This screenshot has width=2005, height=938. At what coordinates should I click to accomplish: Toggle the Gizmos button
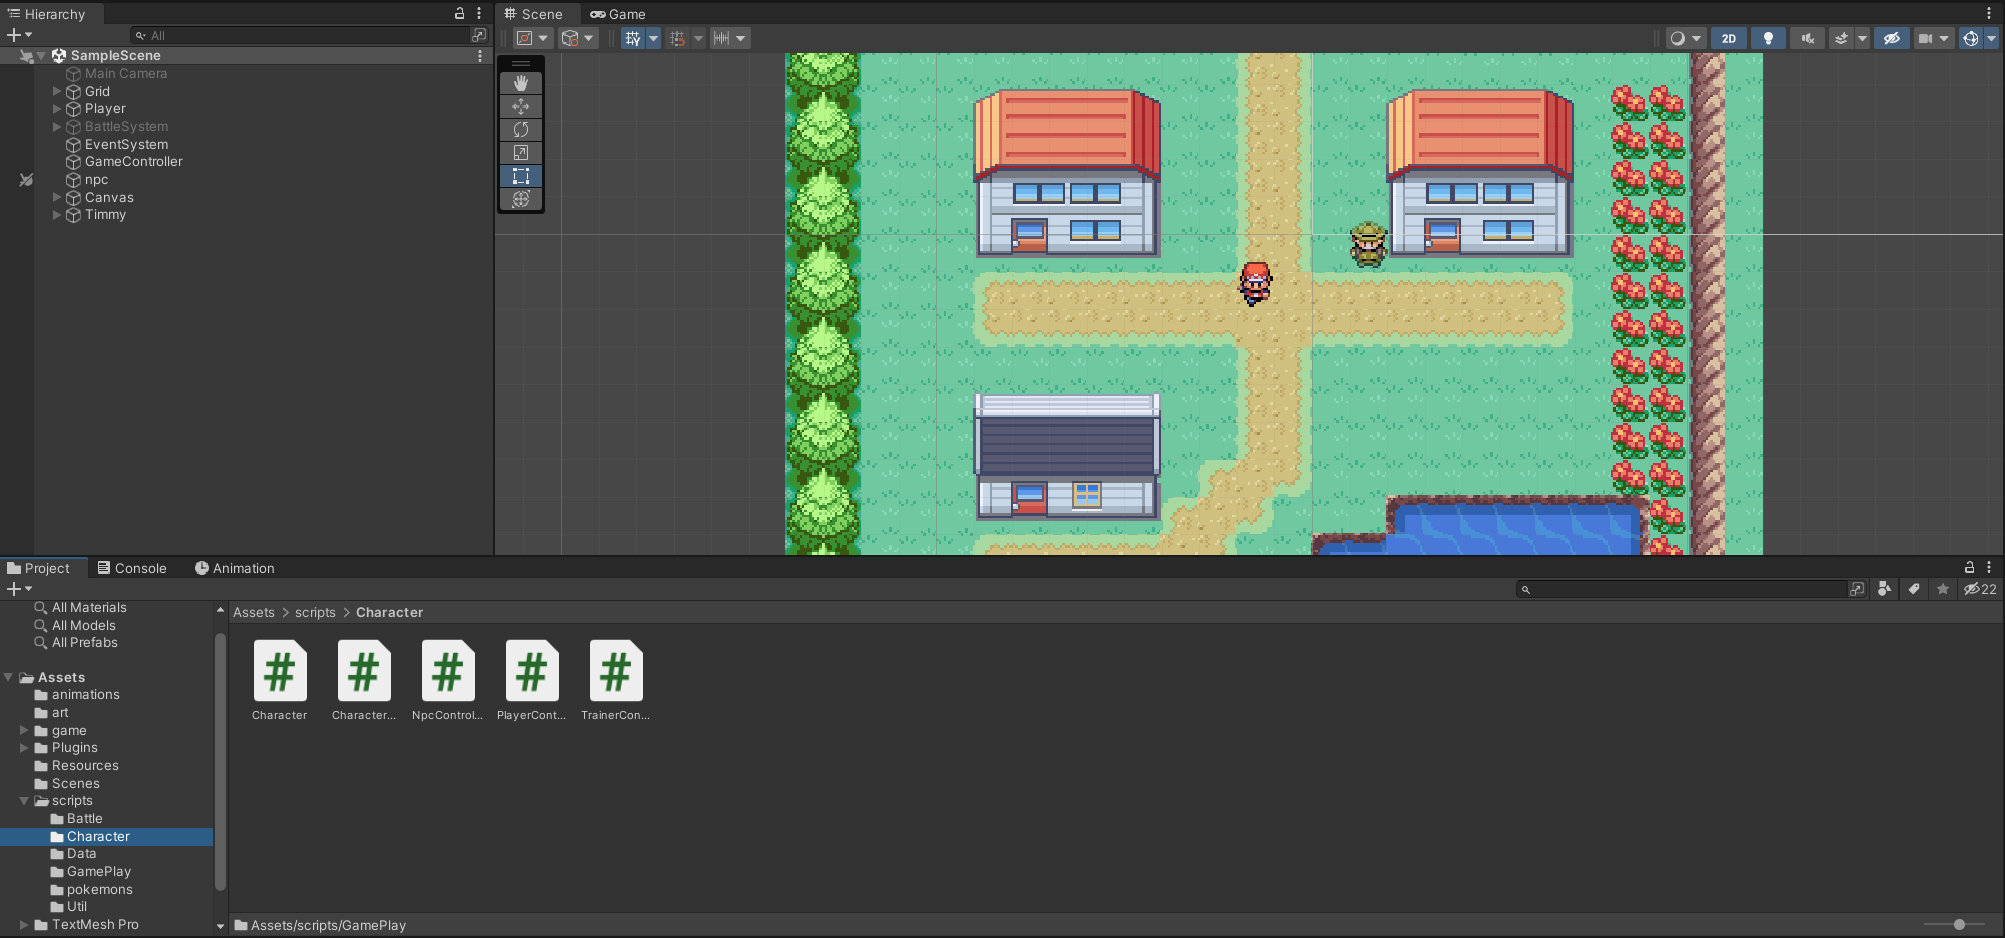coord(1970,38)
